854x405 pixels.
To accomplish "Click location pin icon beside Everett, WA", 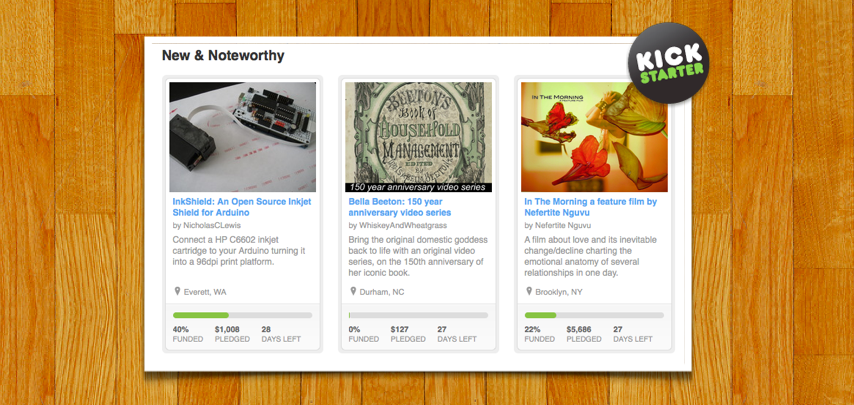I will (x=177, y=292).
